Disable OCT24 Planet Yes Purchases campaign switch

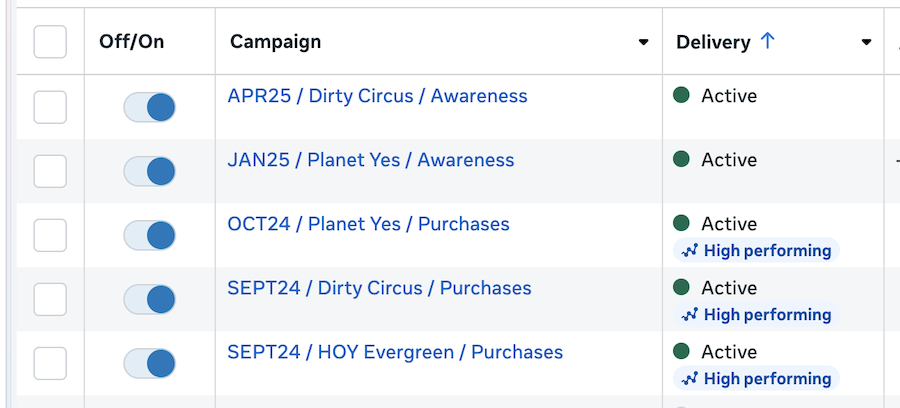[150, 236]
